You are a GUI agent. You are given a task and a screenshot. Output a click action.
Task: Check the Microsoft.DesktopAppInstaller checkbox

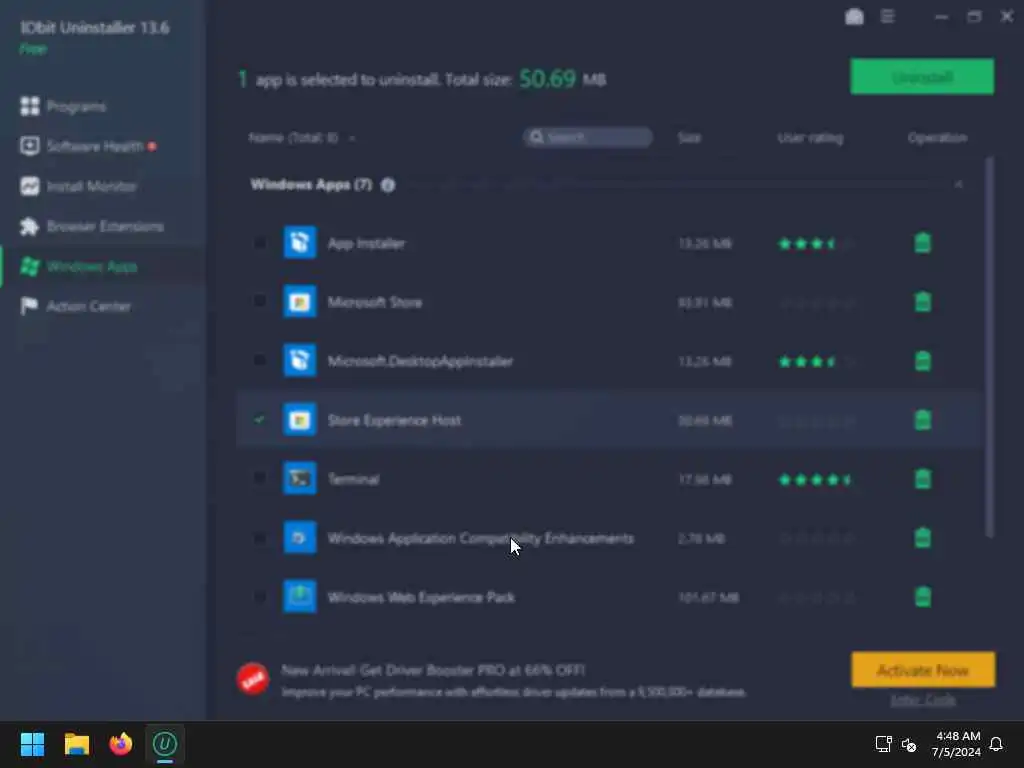pyautogui.click(x=259, y=360)
